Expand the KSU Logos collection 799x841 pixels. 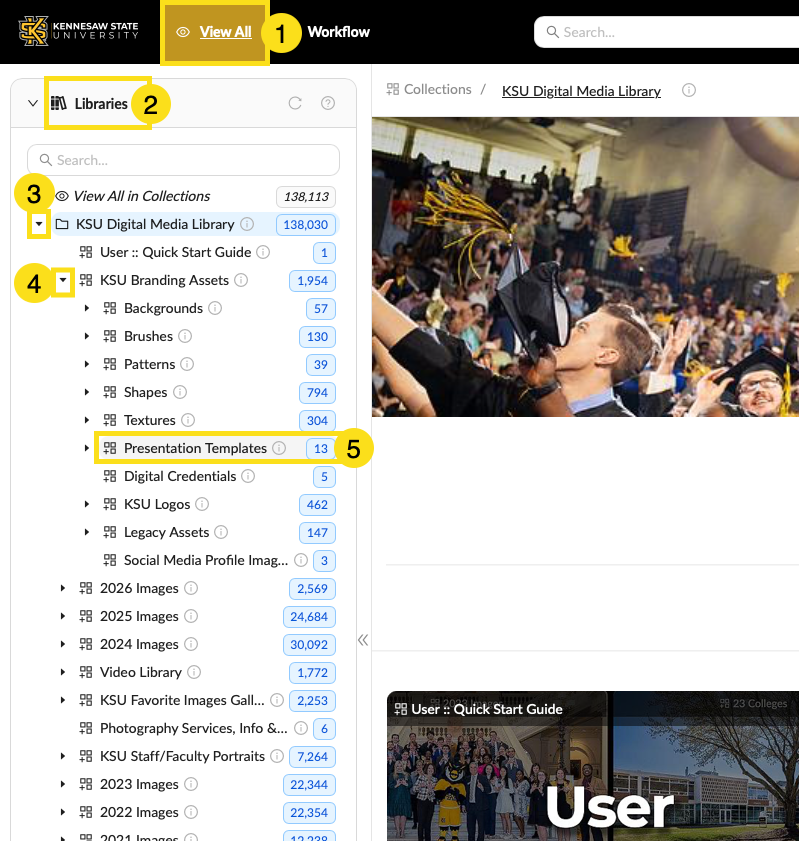[x=86, y=504]
